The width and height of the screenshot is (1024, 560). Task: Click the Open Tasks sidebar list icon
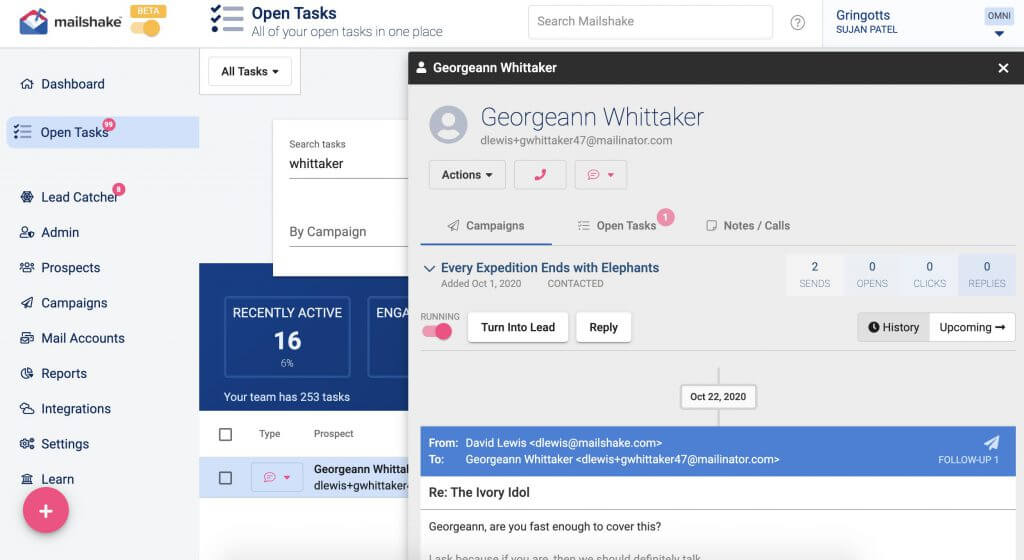(22, 132)
